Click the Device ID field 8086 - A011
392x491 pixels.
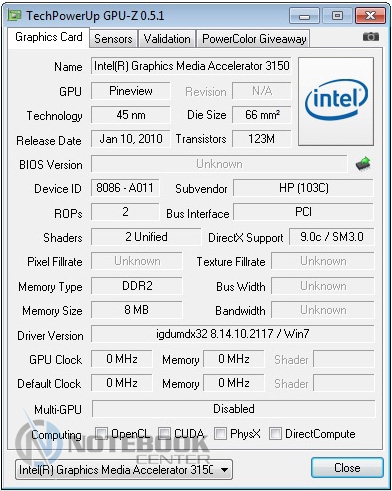125,188
